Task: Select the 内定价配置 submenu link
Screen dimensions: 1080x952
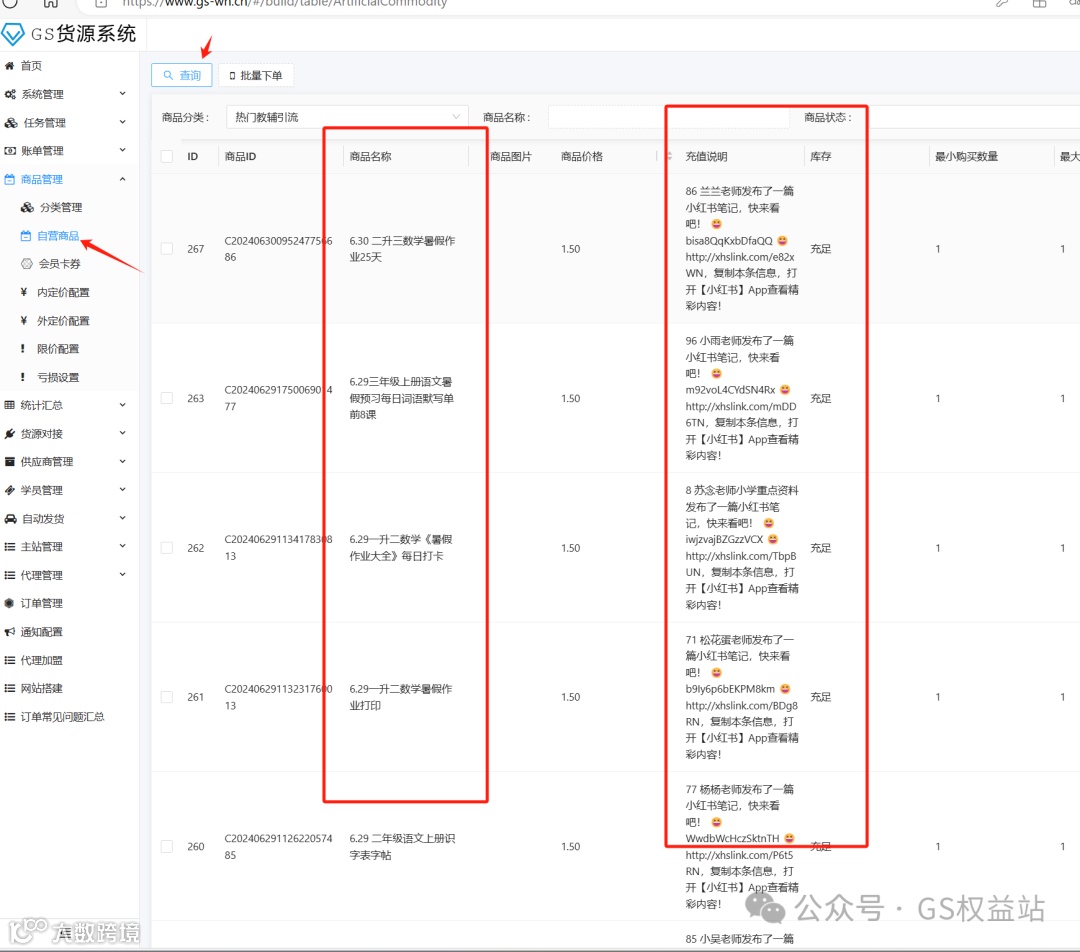Action: pyautogui.click(x=63, y=292)
